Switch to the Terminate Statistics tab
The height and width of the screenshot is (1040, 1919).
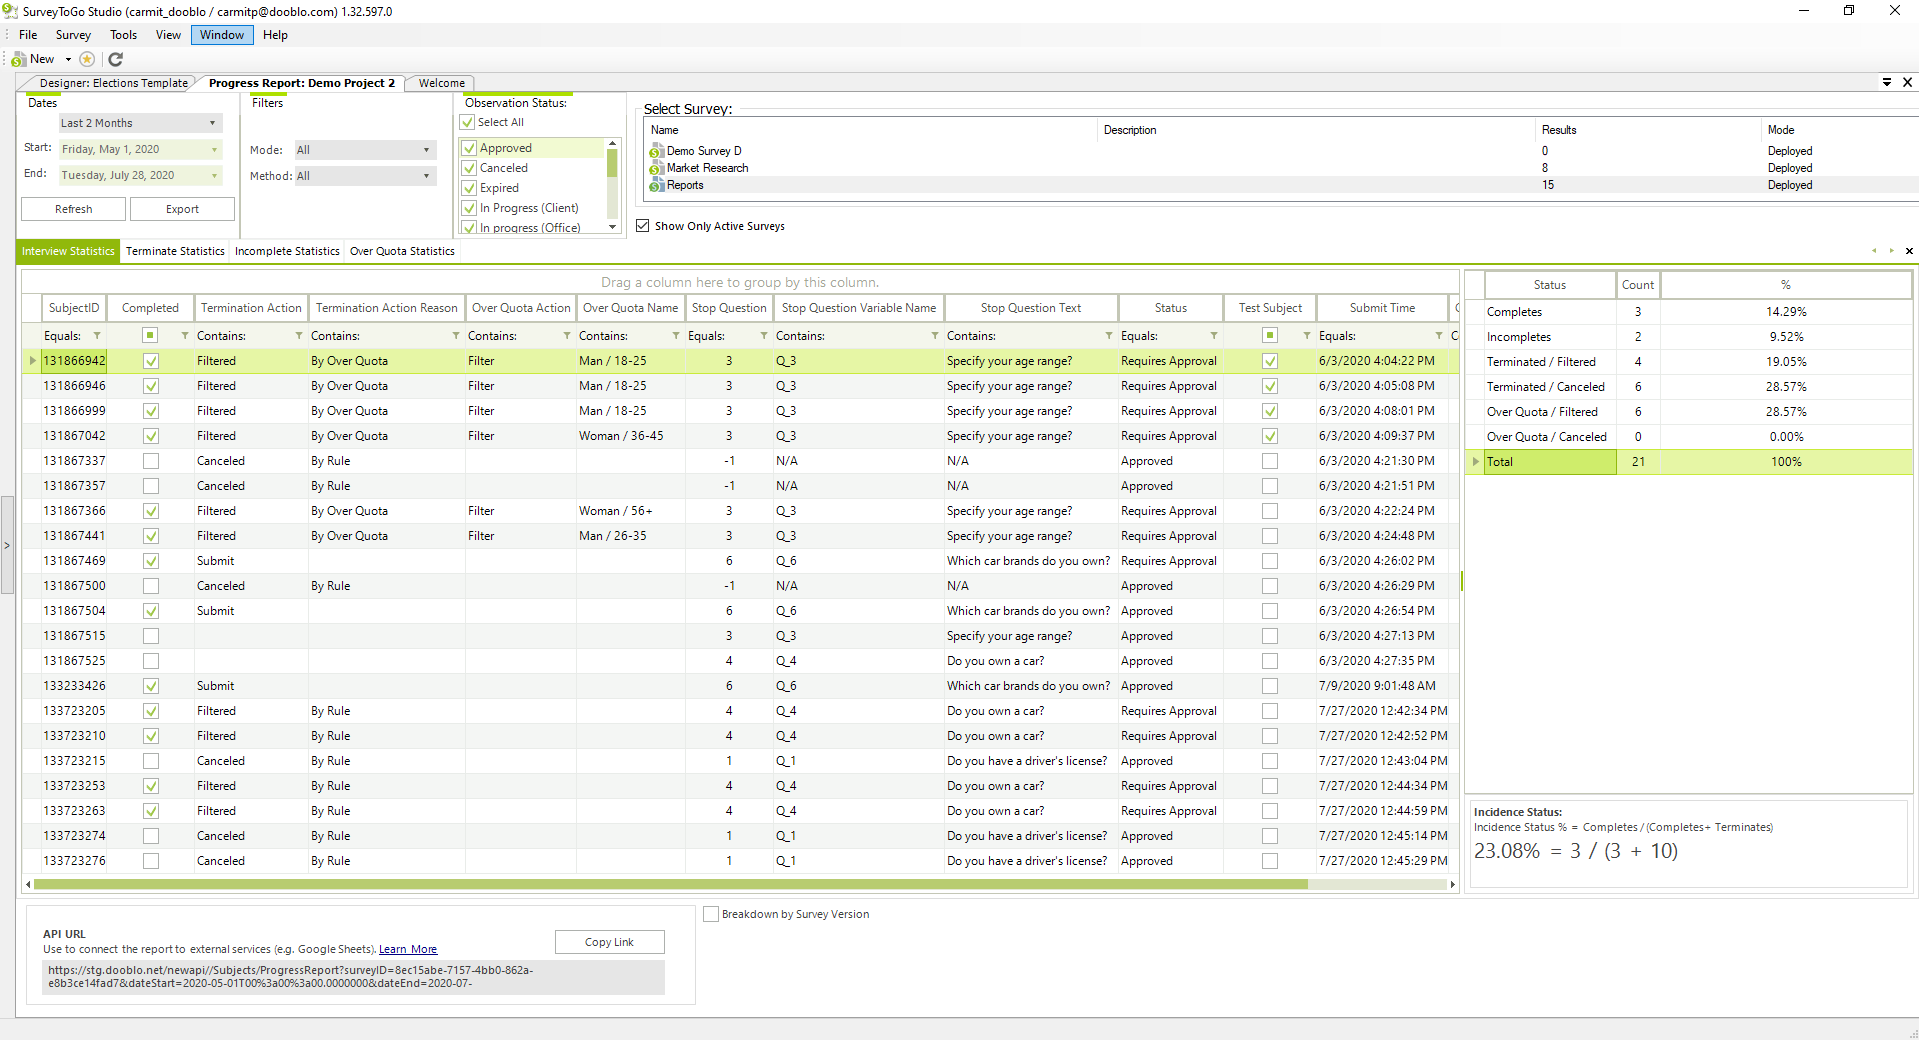[175, 251]
